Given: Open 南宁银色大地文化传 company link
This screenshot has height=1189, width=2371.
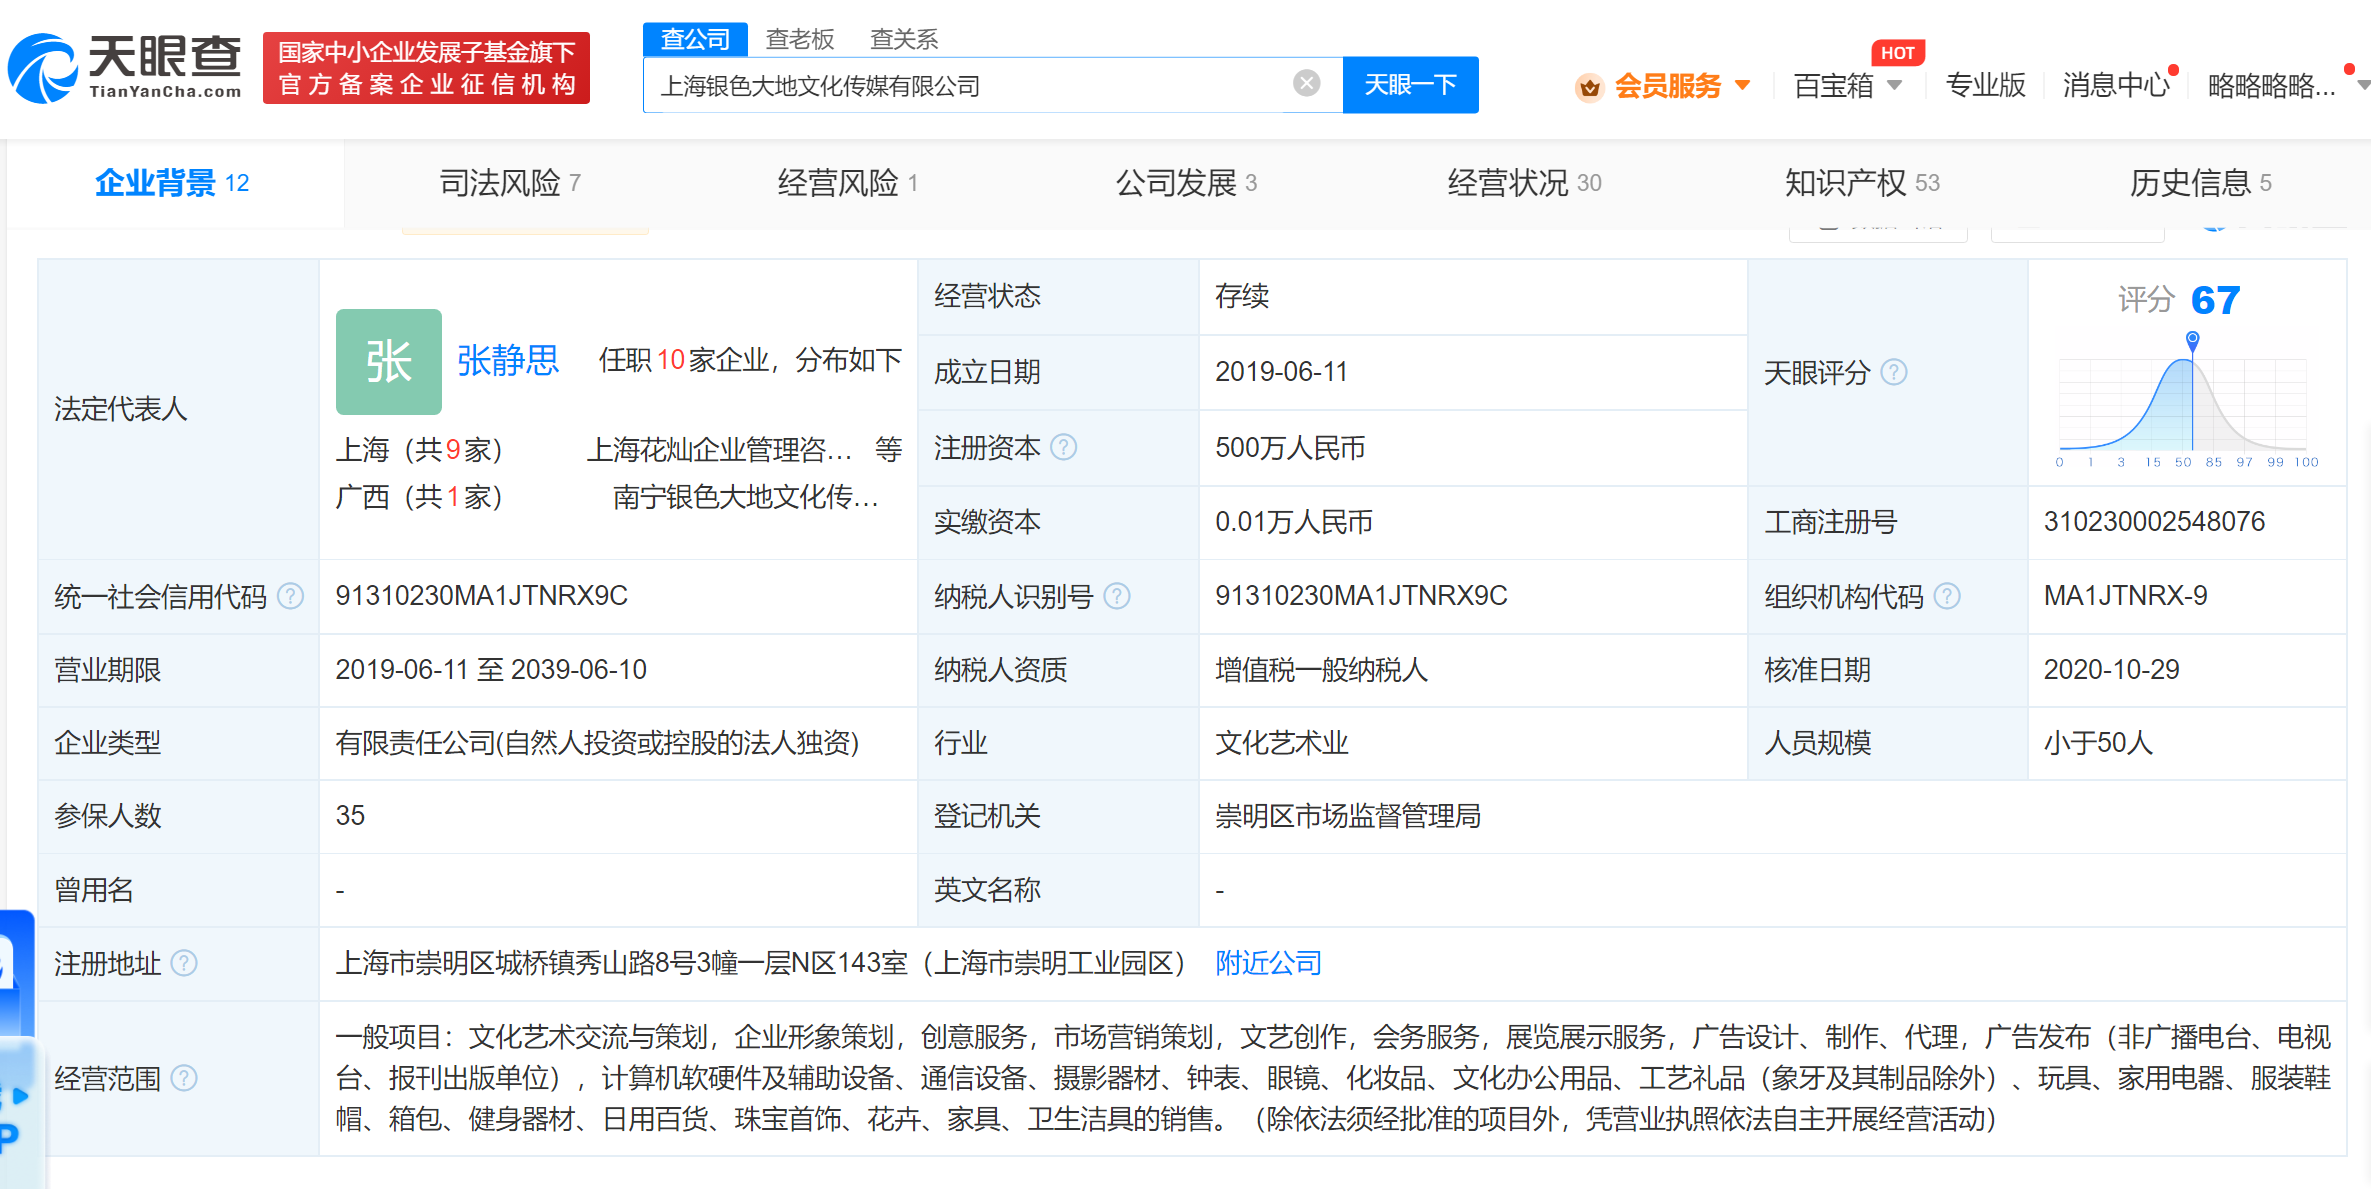Looking at the screenshot, I should coord(746,497).
